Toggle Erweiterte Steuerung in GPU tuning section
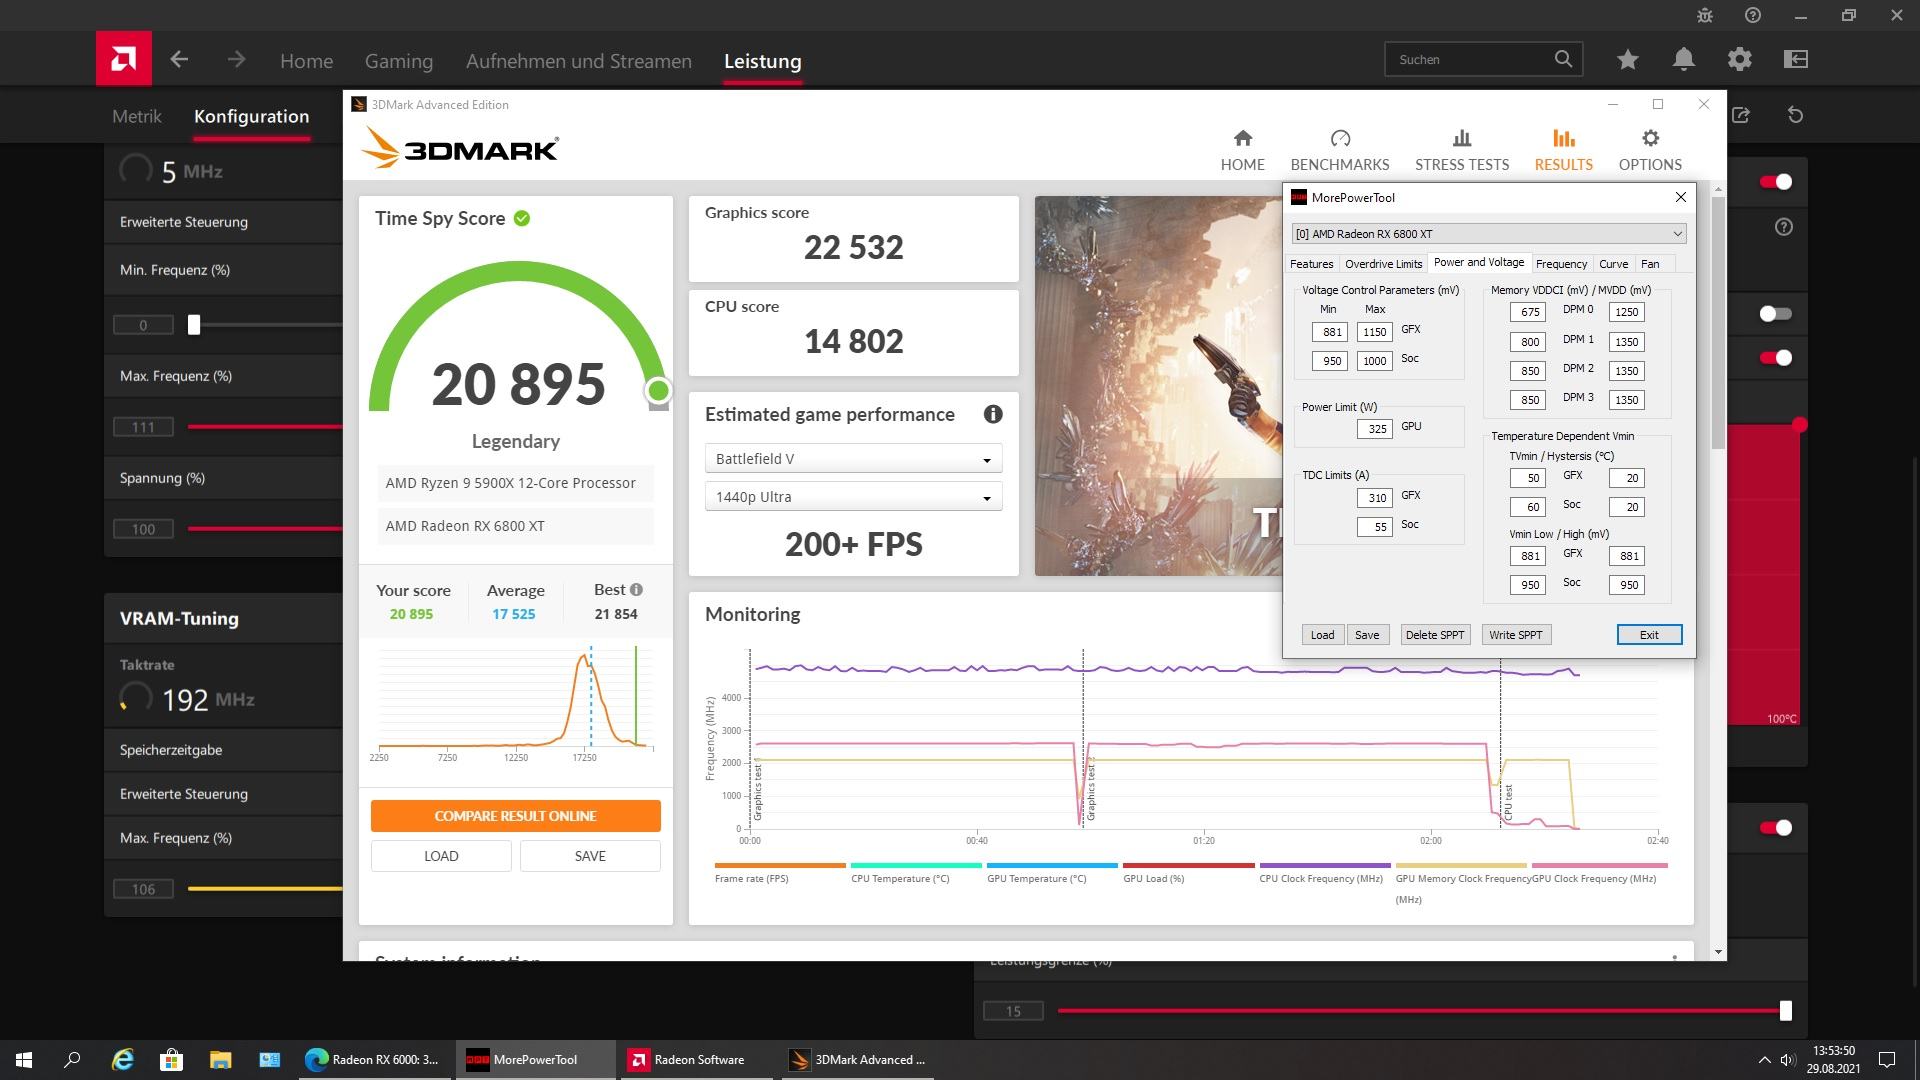This screenshot has height=1080, width=1920. 224,222
